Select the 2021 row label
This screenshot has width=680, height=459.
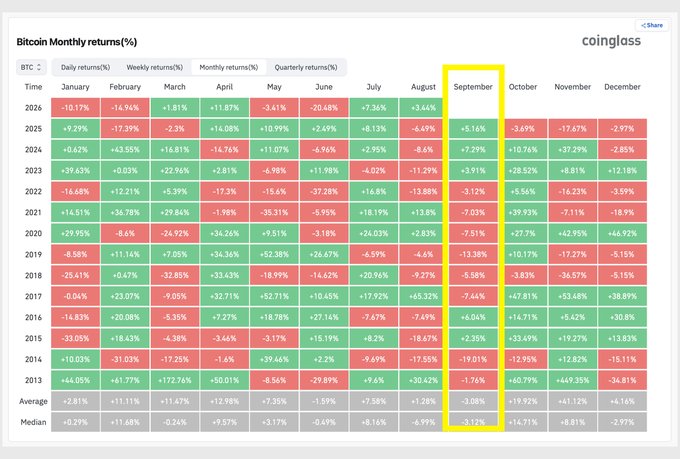33,213
